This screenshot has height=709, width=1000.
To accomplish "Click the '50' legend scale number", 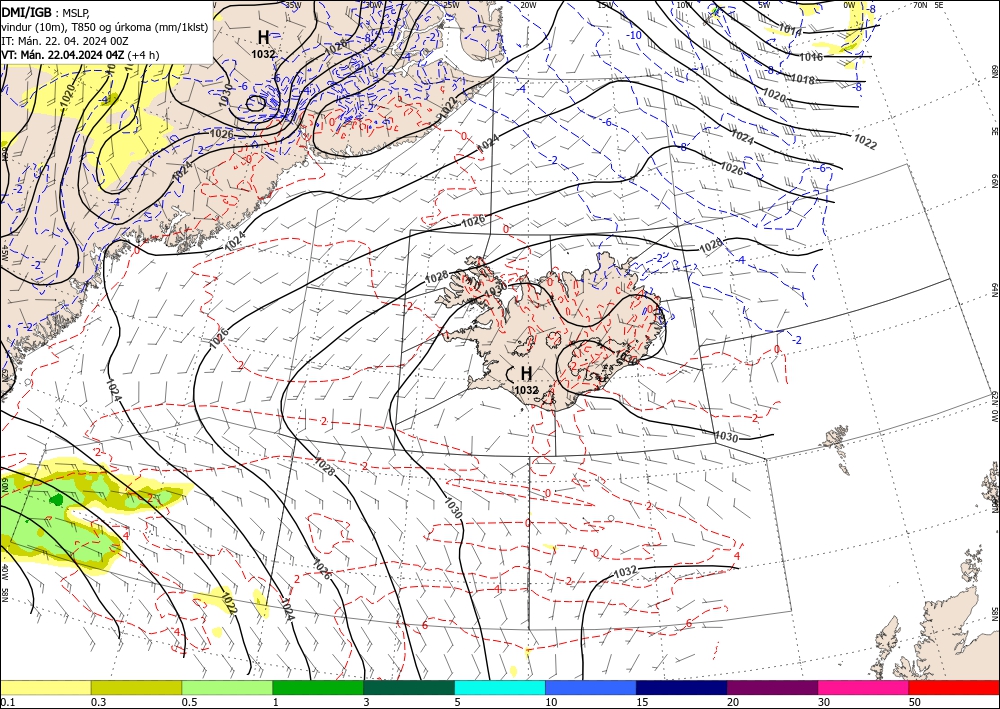I will tap(915, 702).
